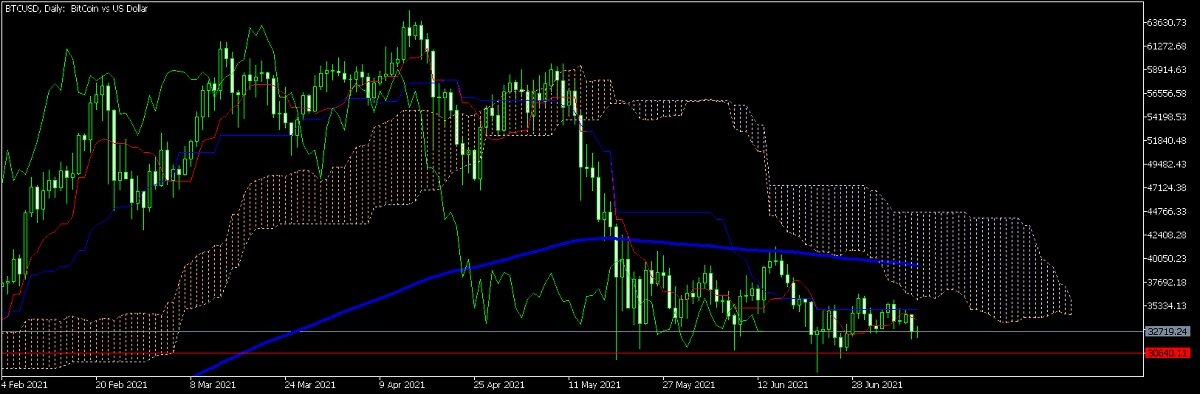Select the red horizontal support line
This screenshot has width=1200, height=394.
click(571, 353)
